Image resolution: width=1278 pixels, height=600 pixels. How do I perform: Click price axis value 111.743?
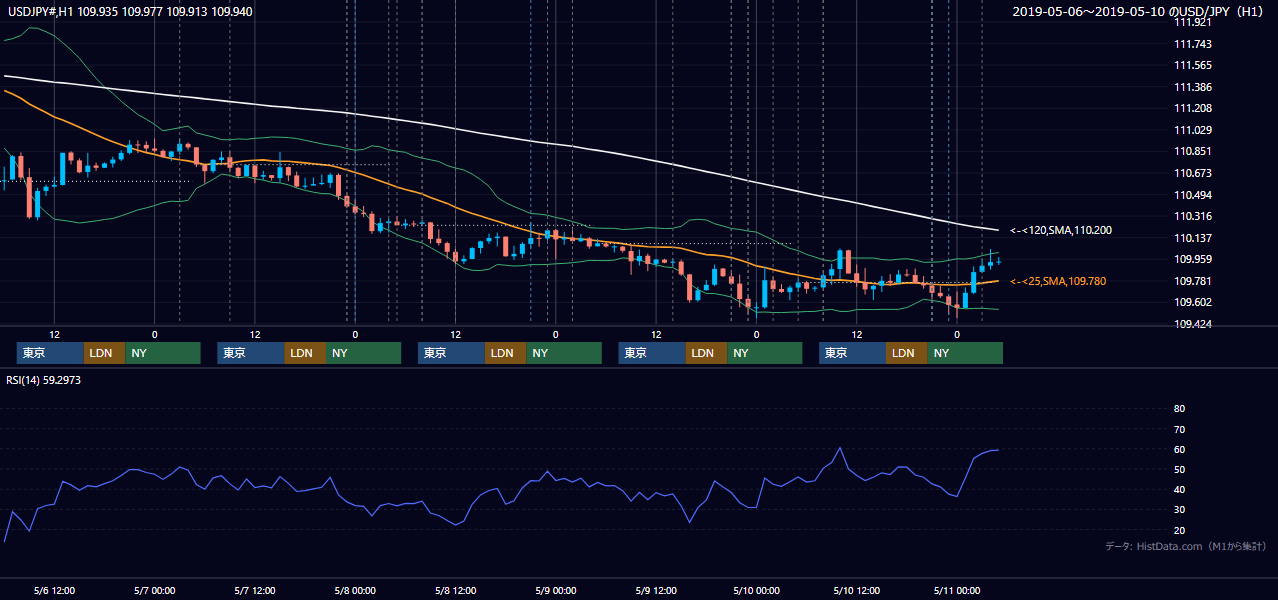pyautogui.click(x=1192, y=44)
